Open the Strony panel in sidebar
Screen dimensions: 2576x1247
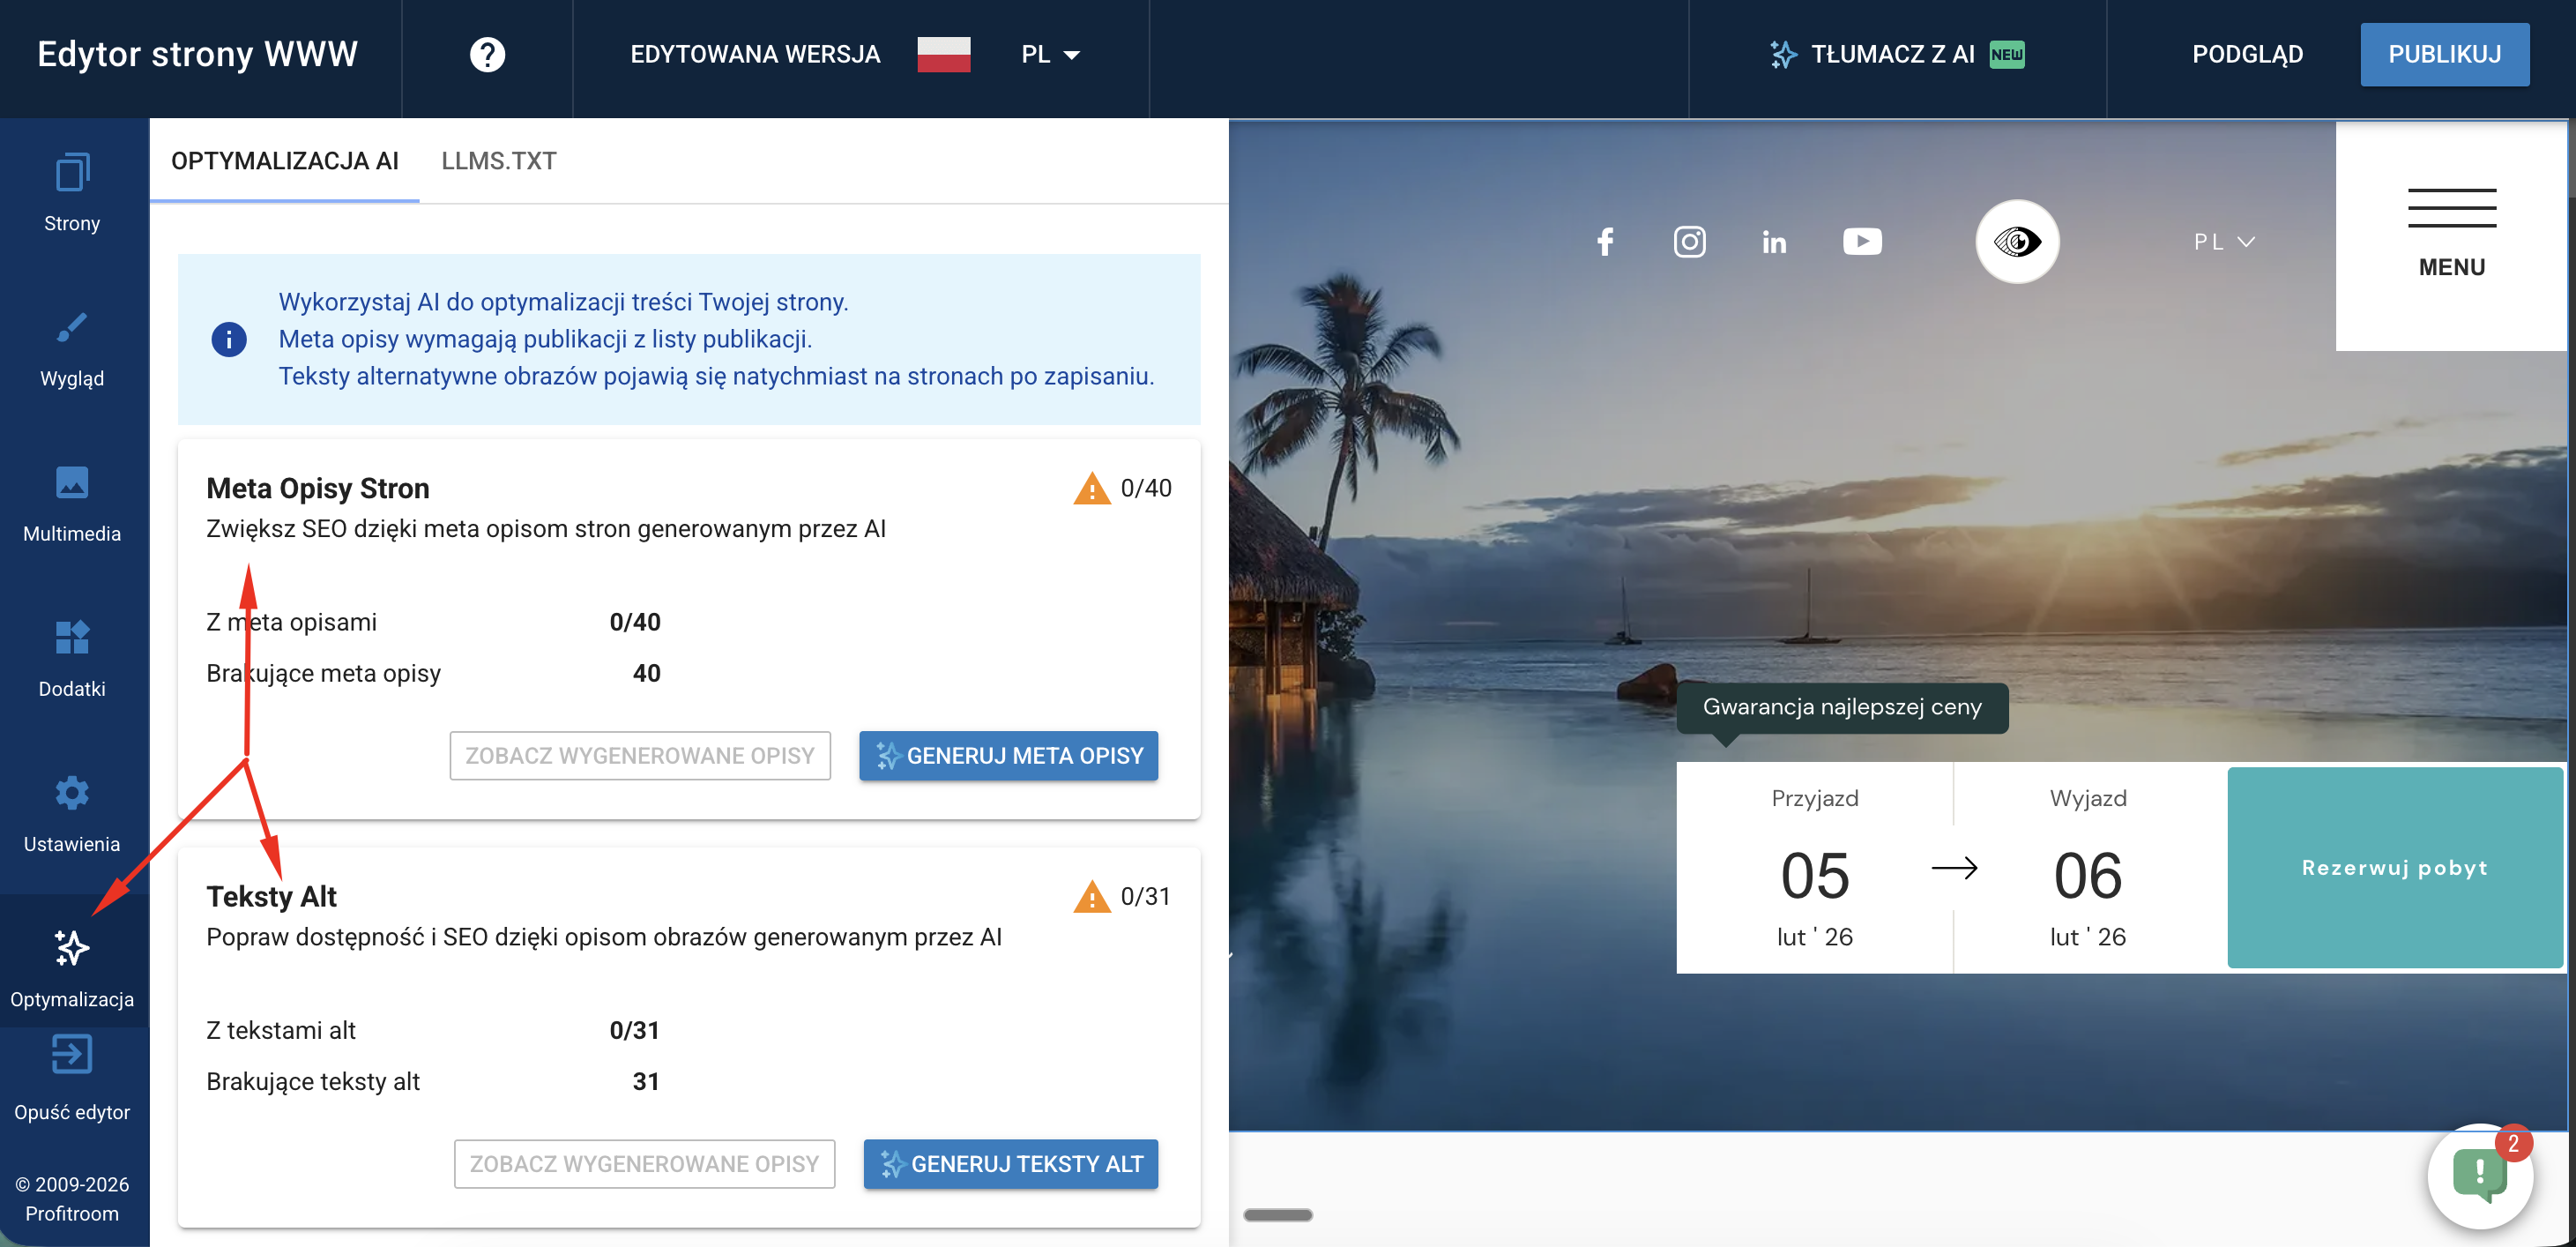point(71,190)
